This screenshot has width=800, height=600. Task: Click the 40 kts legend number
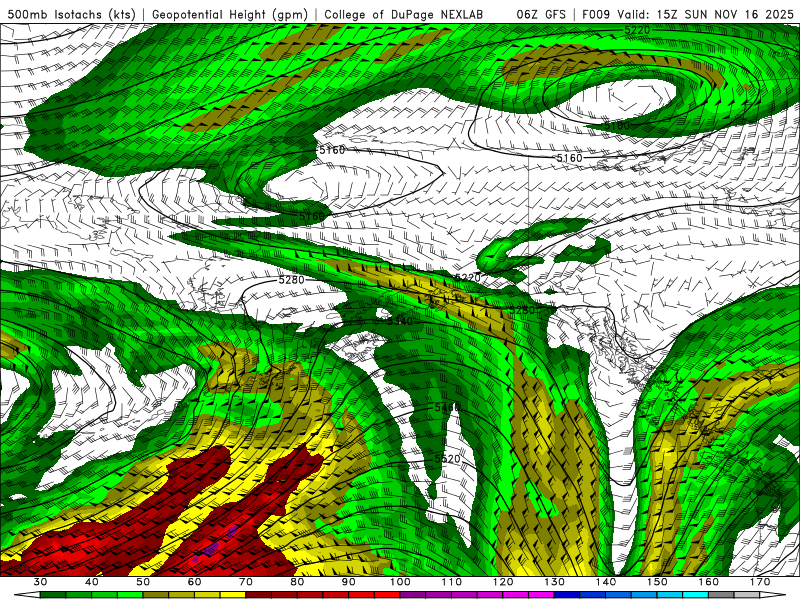click(x=92, y=582)
